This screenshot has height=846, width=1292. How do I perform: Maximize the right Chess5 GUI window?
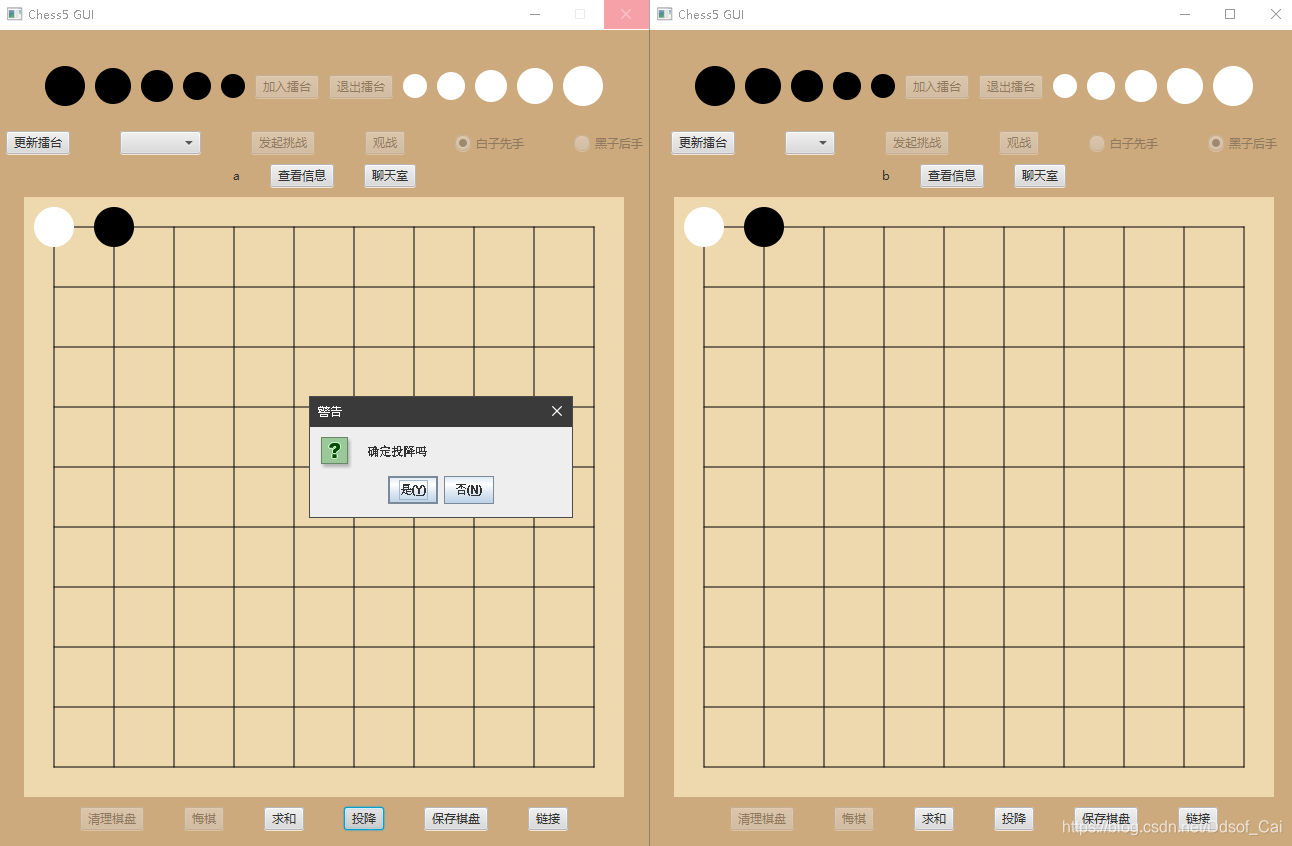1230,14
